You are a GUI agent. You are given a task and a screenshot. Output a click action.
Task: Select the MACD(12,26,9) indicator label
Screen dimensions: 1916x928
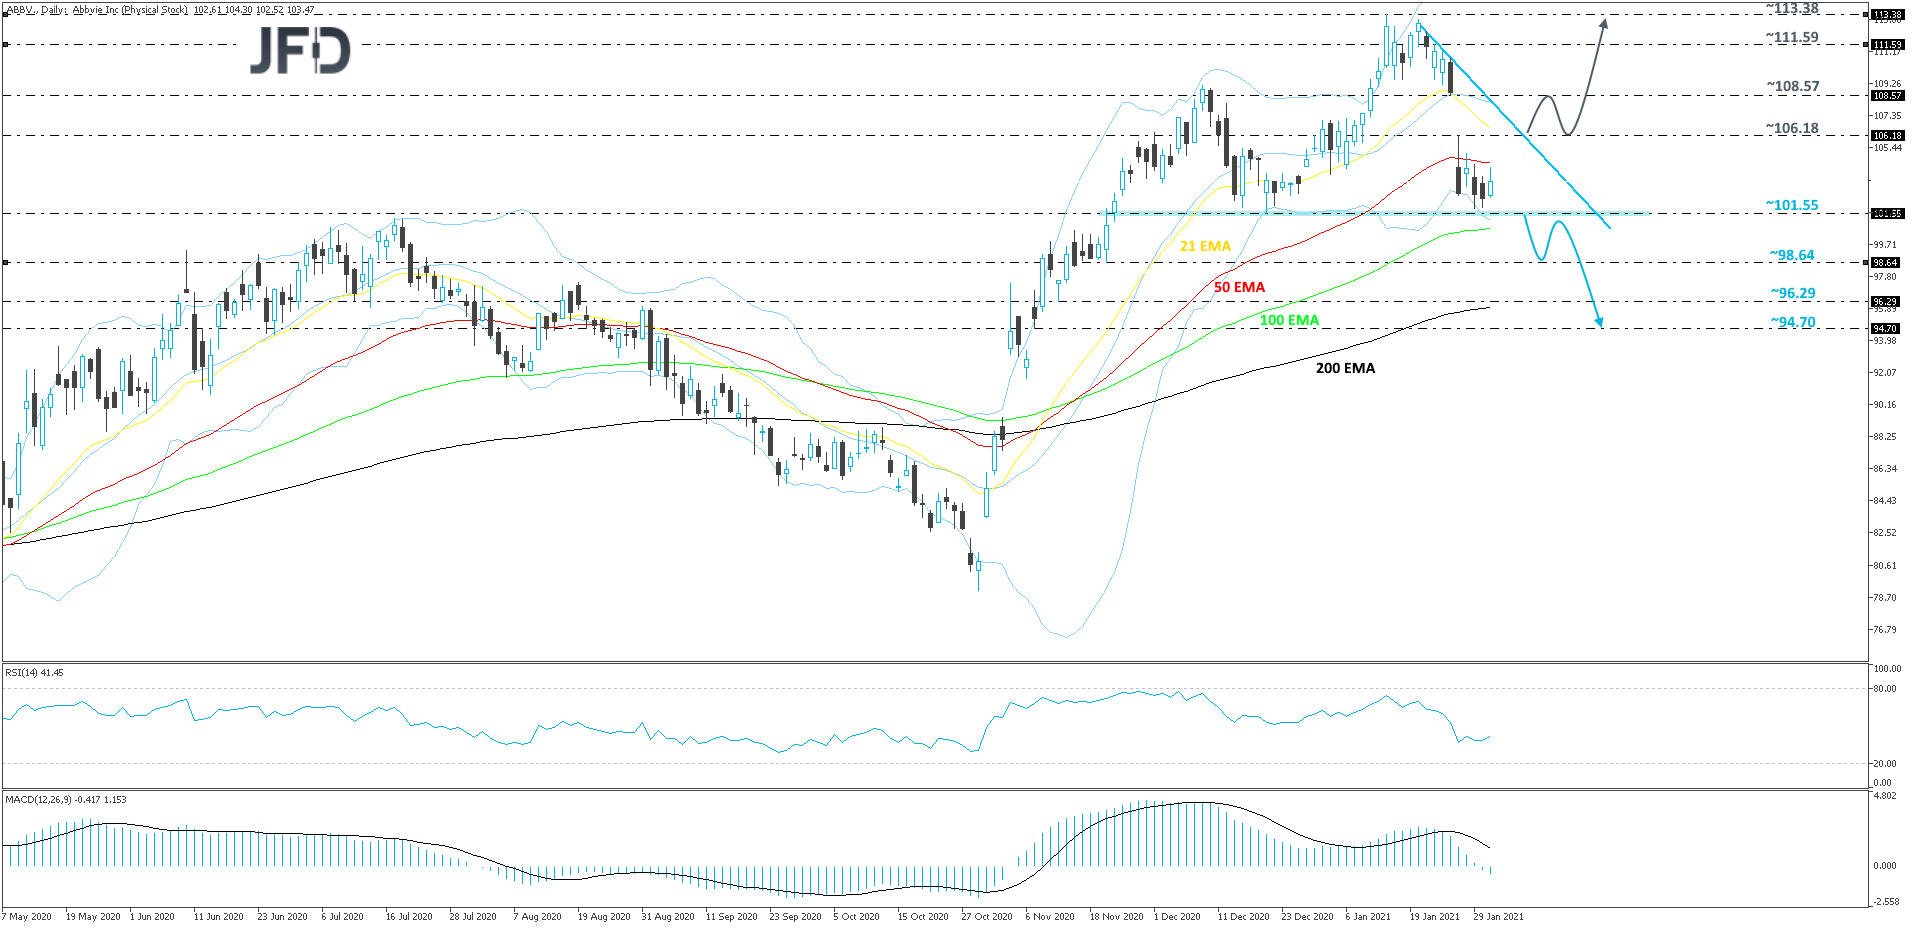point(65,800)
